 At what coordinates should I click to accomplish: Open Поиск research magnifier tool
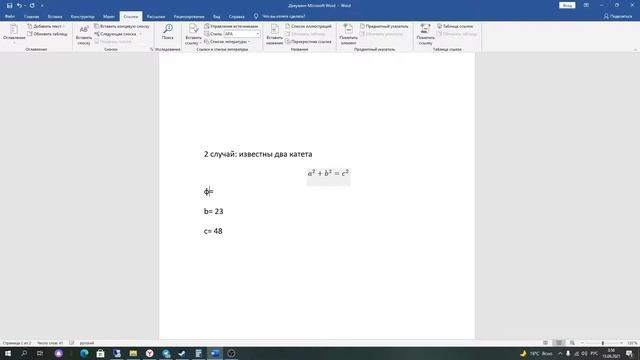tap(168, 32)
